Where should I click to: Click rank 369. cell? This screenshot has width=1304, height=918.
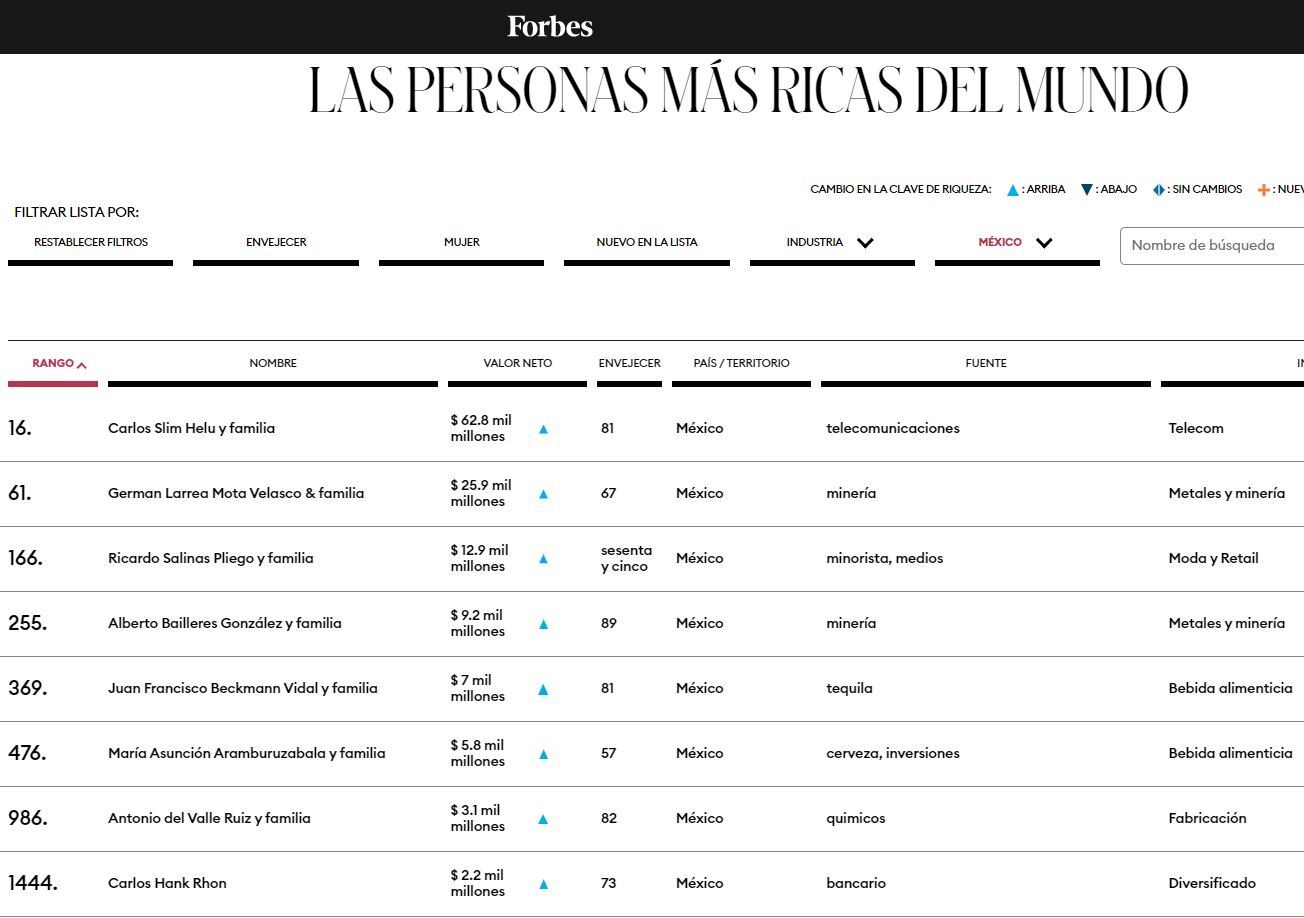(x=28, y=688)
